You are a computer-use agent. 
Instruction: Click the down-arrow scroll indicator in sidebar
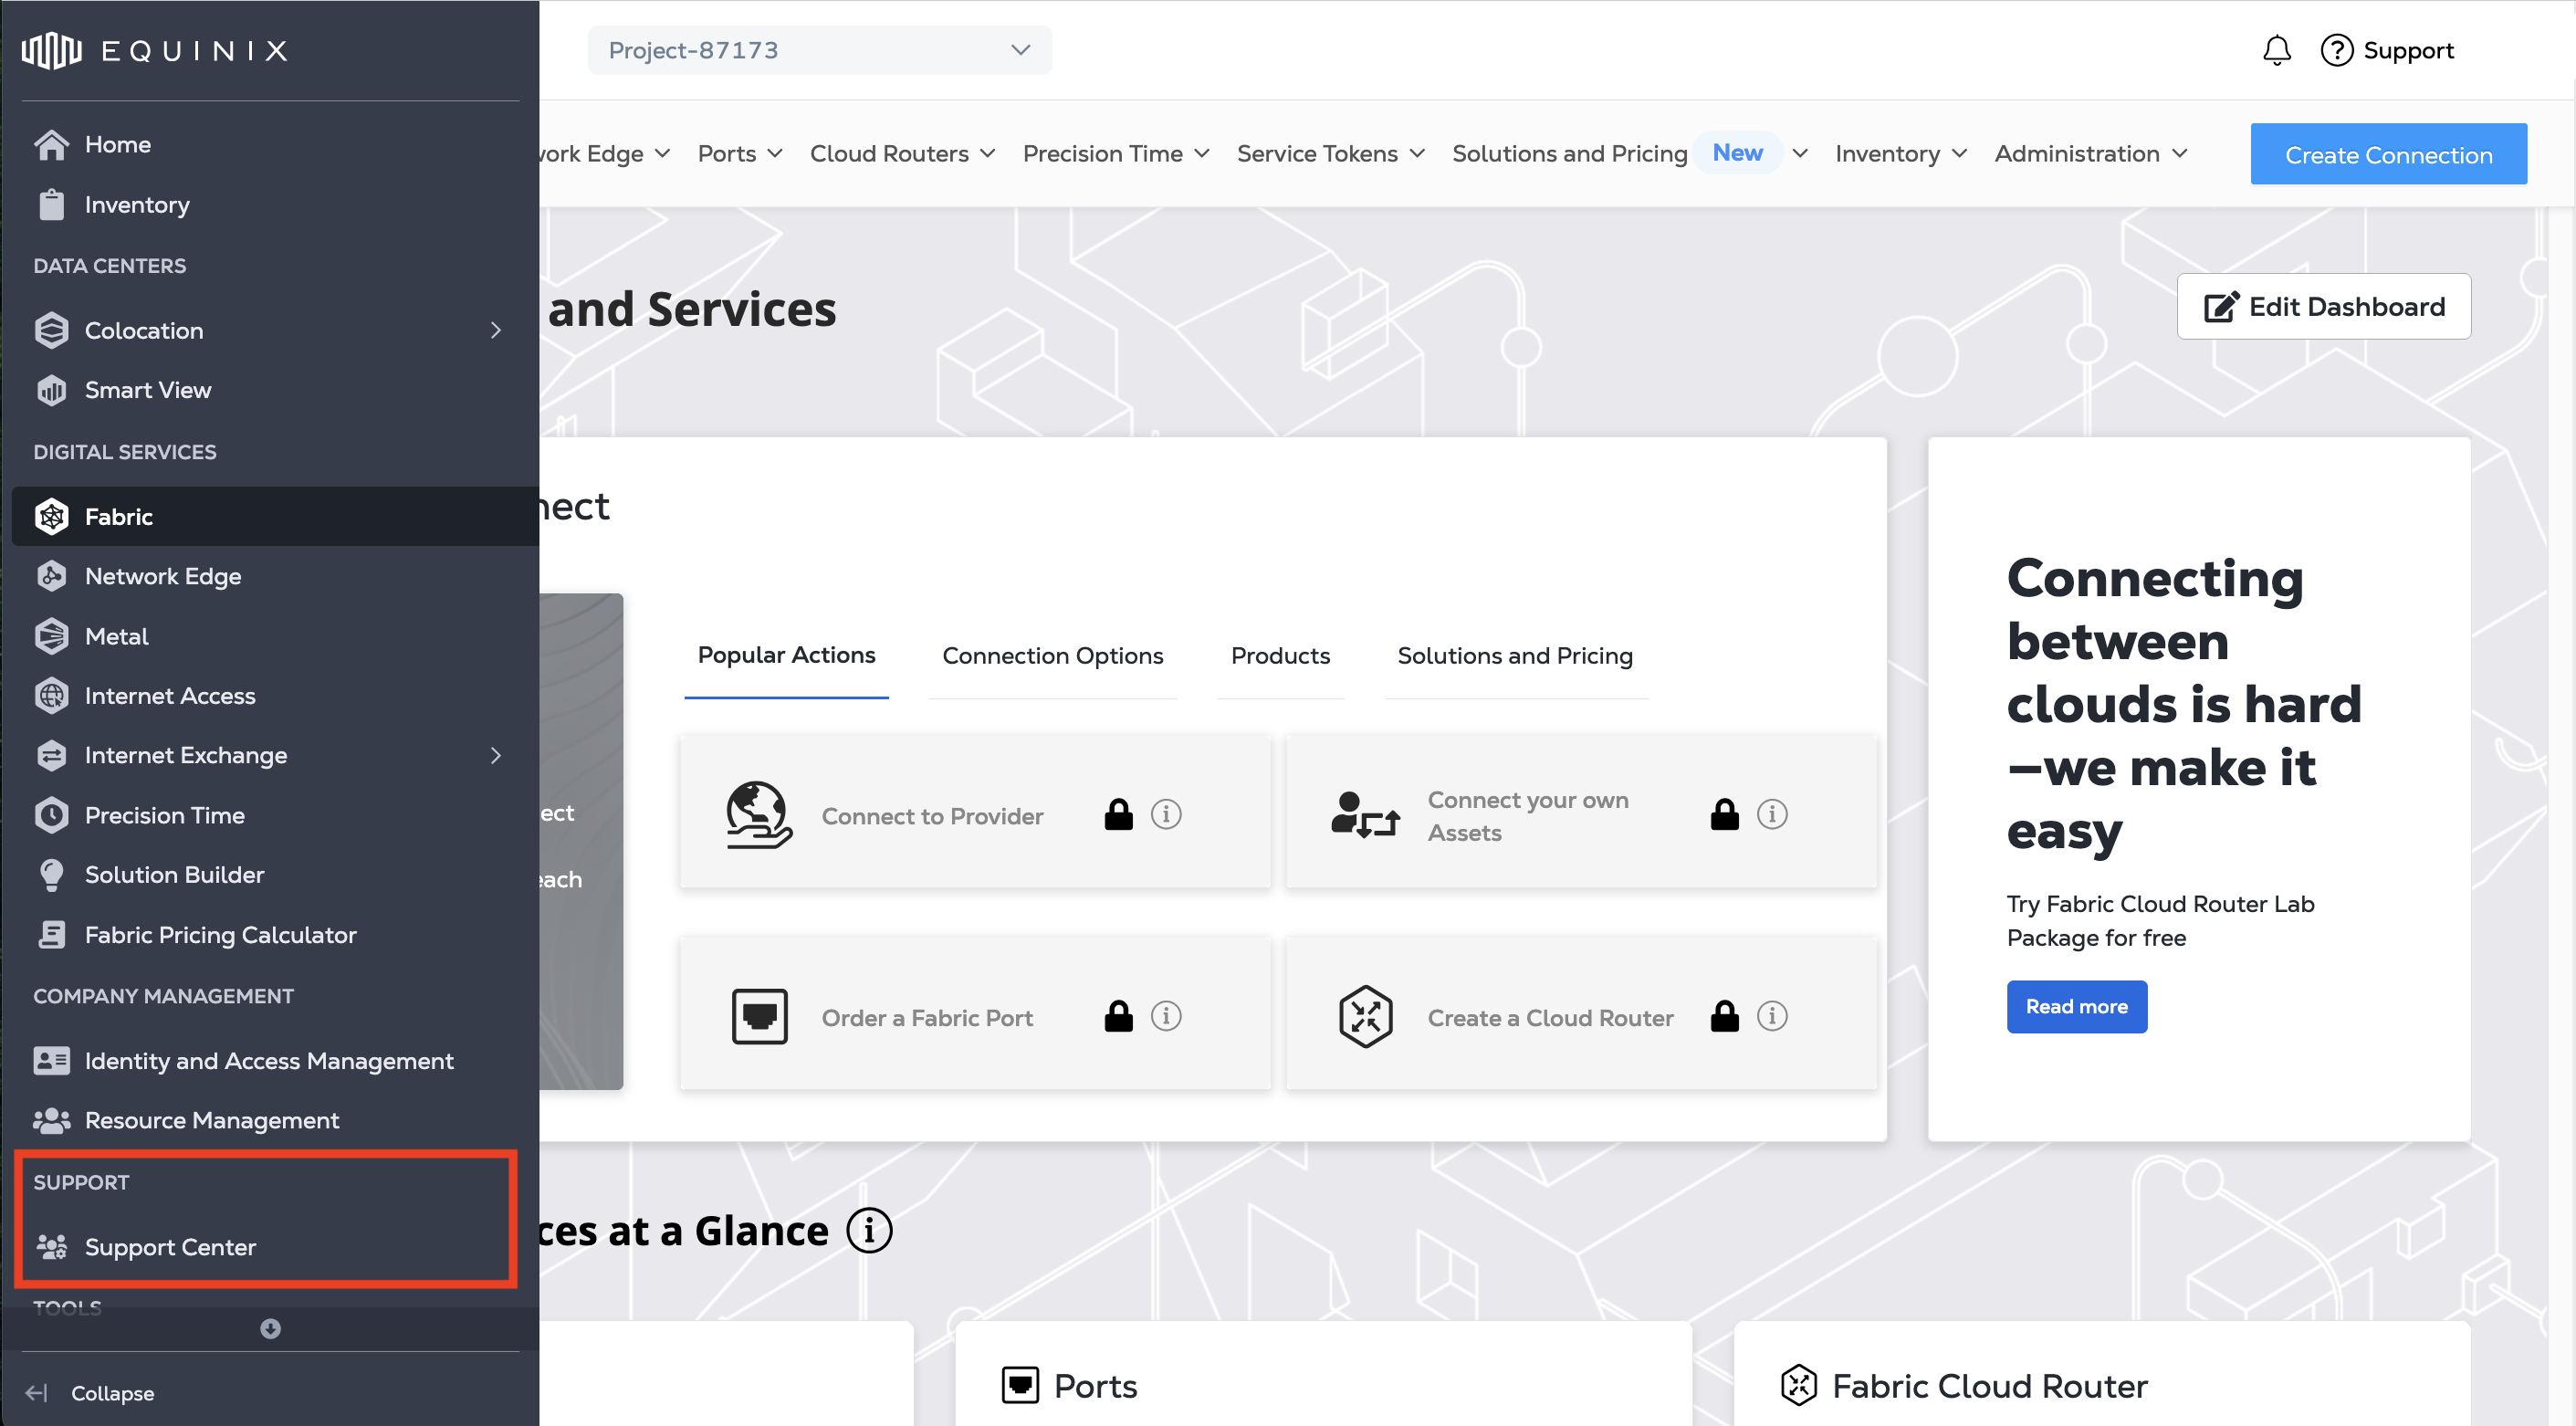[x=270, y=1328]
